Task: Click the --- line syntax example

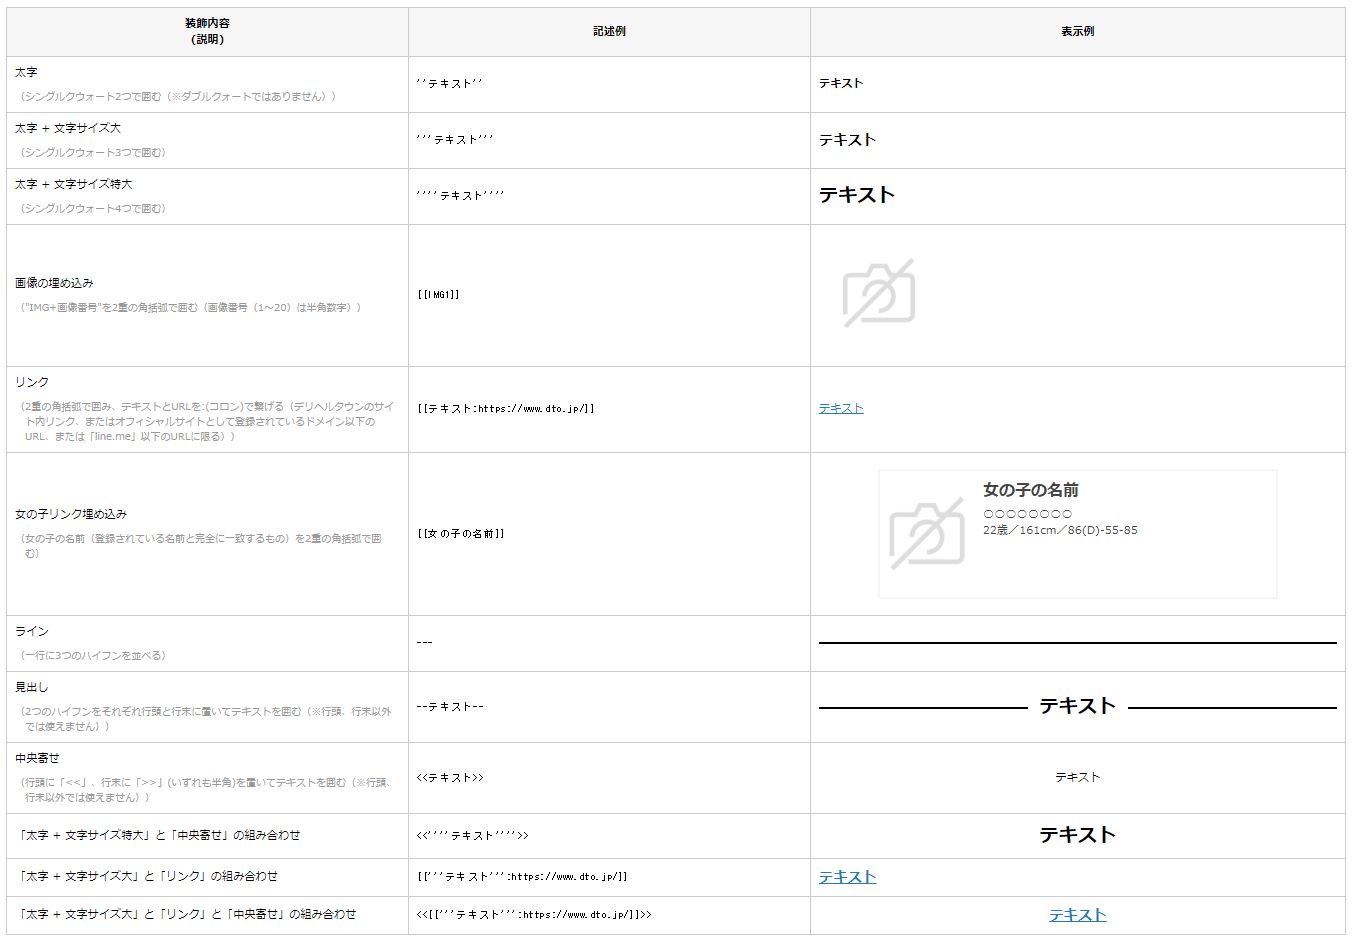Action: point(424,642)
